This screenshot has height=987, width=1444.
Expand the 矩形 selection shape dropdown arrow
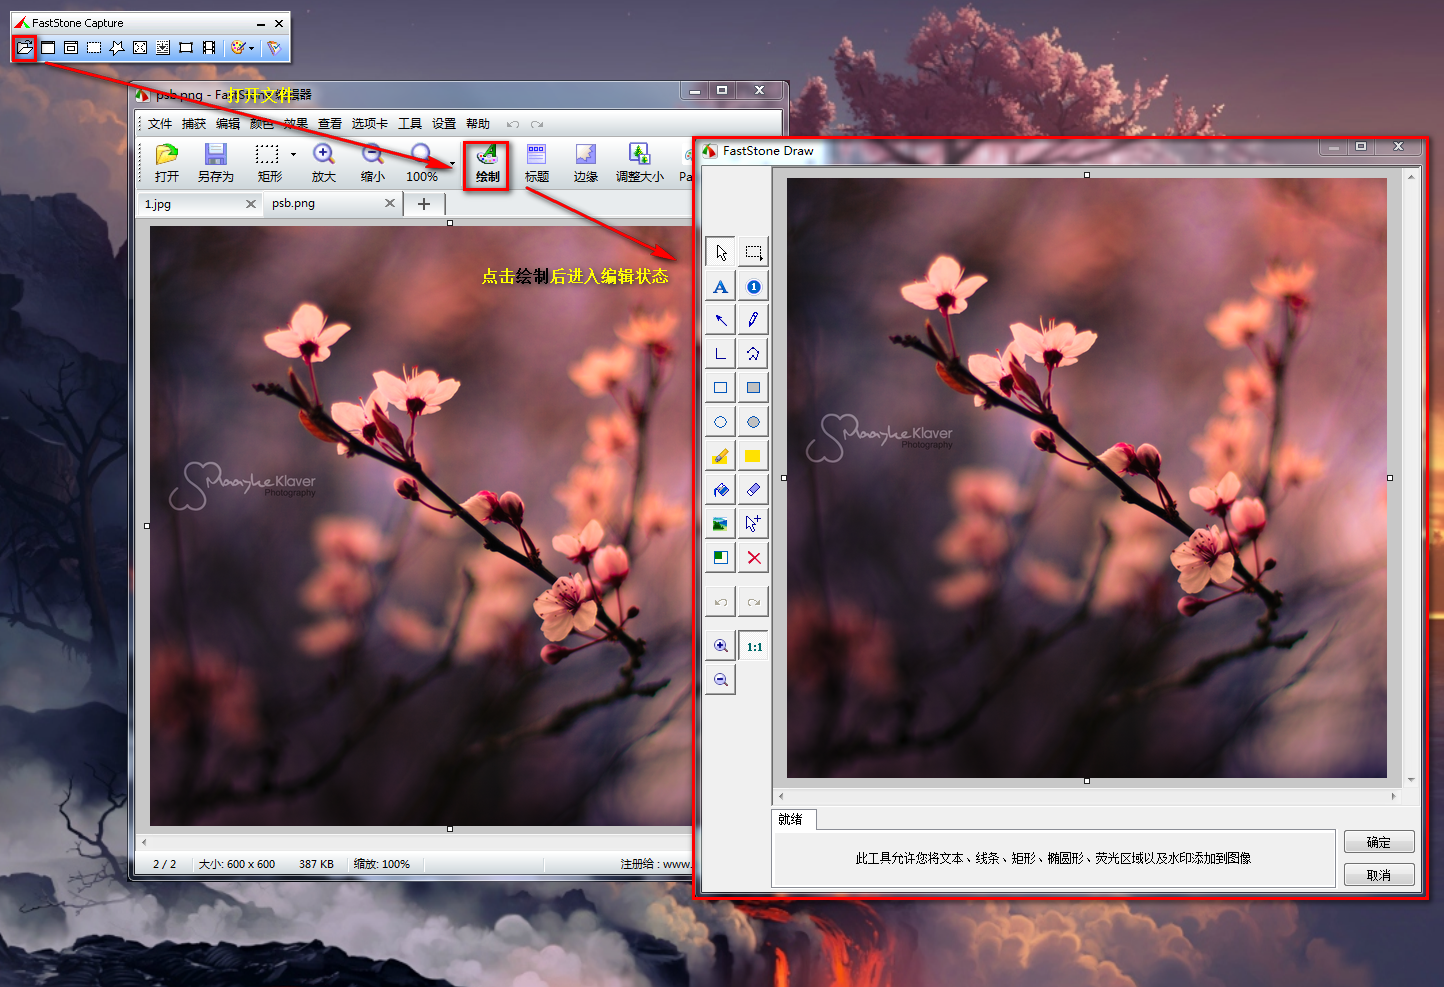click(293, 155)
